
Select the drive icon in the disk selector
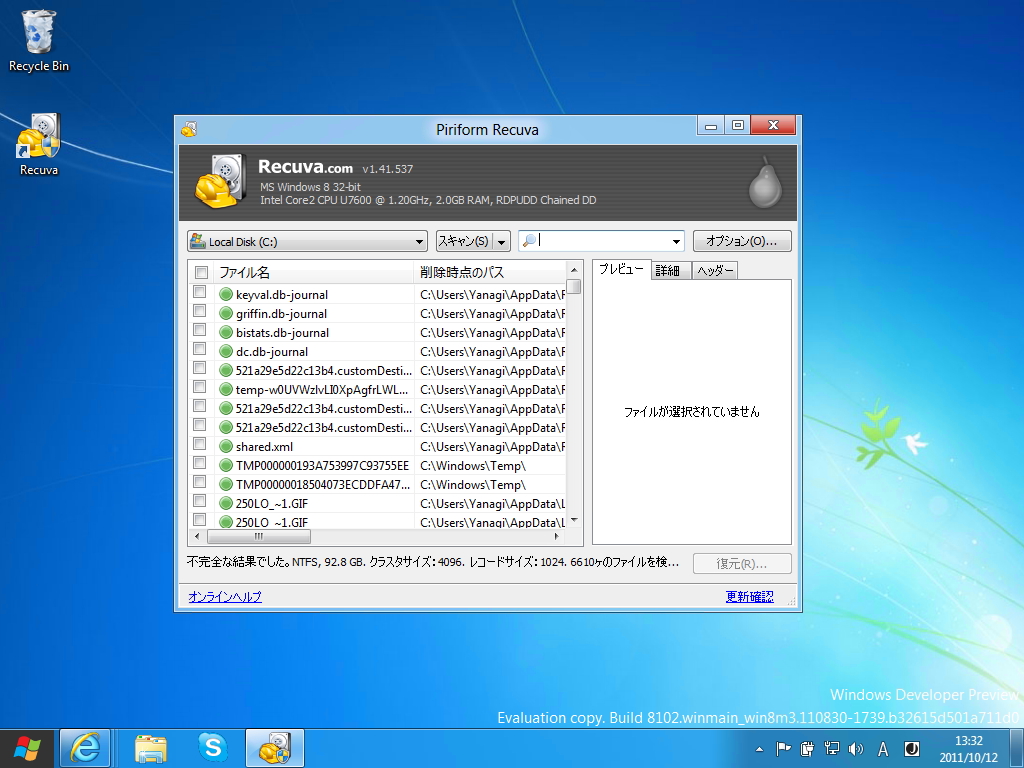click(x=198, y=240)
